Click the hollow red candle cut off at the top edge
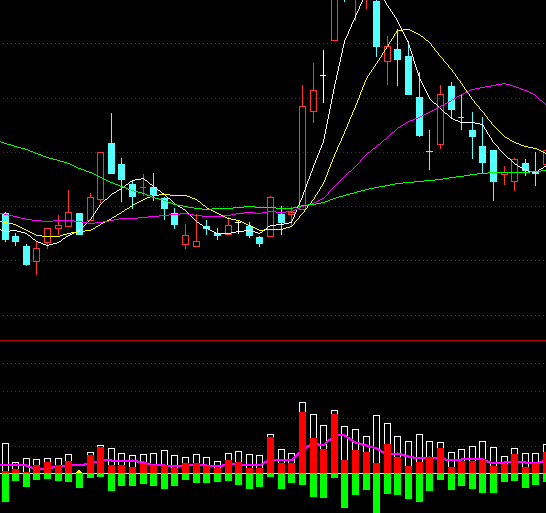Image resolution: width=546 pixels, height=513 pixels. coord(334,20)
